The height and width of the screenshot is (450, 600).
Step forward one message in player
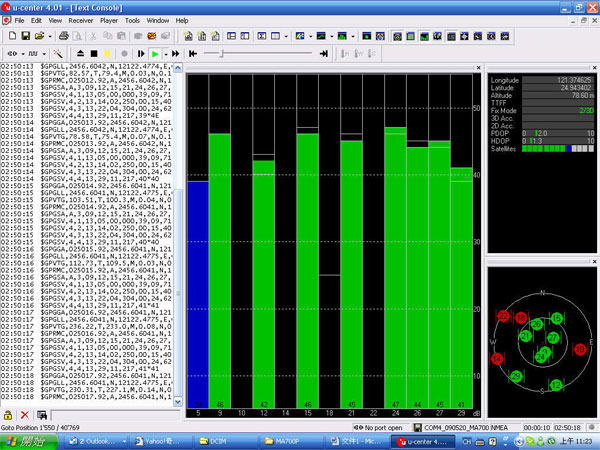pyautogui.click(x=141, y=54)
